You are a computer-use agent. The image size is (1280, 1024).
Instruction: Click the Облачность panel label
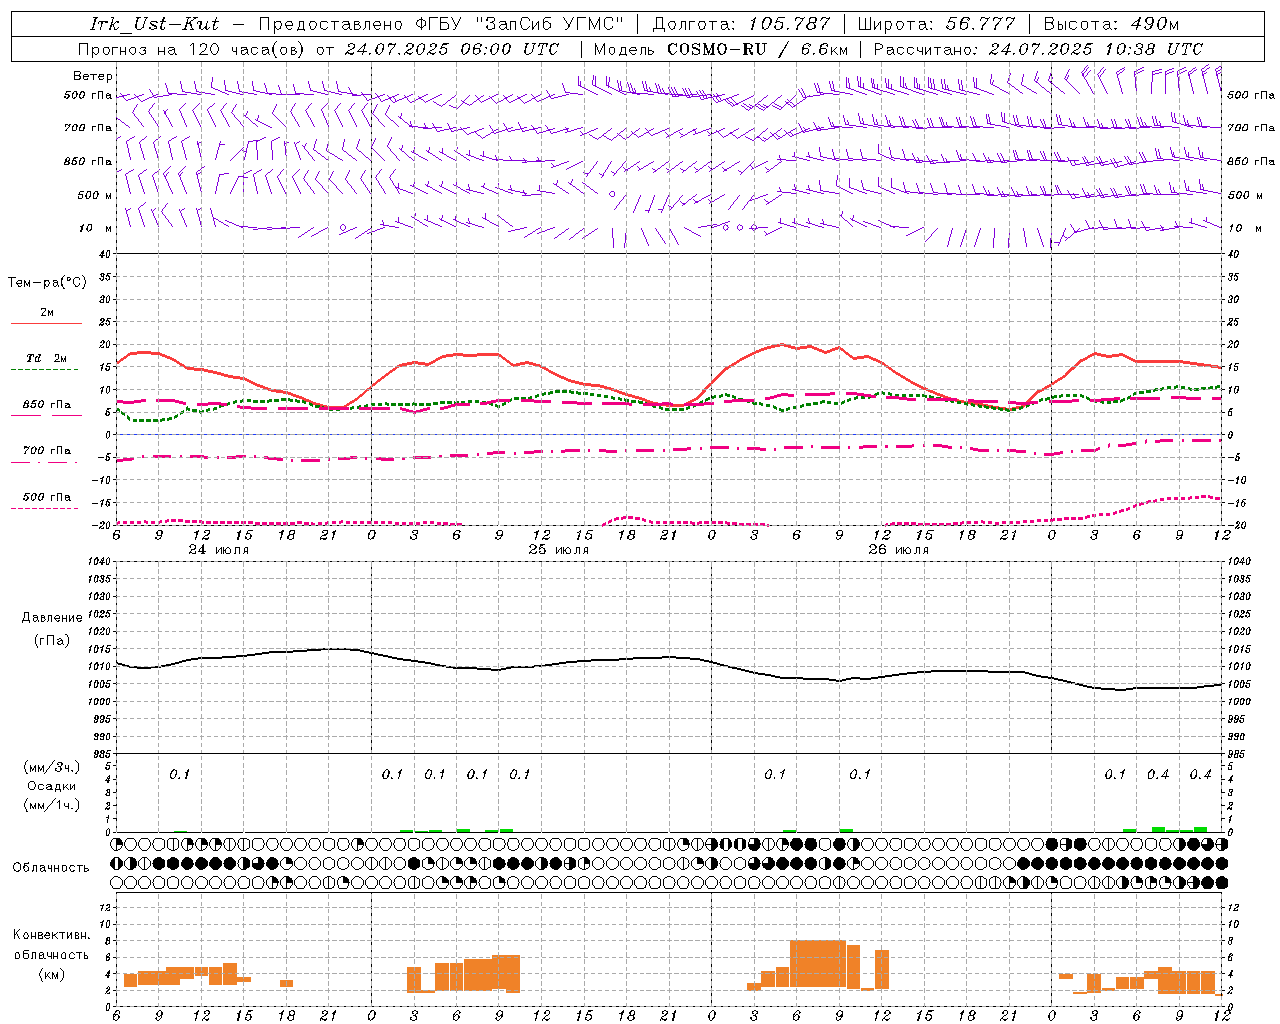[x=51, y=867]
